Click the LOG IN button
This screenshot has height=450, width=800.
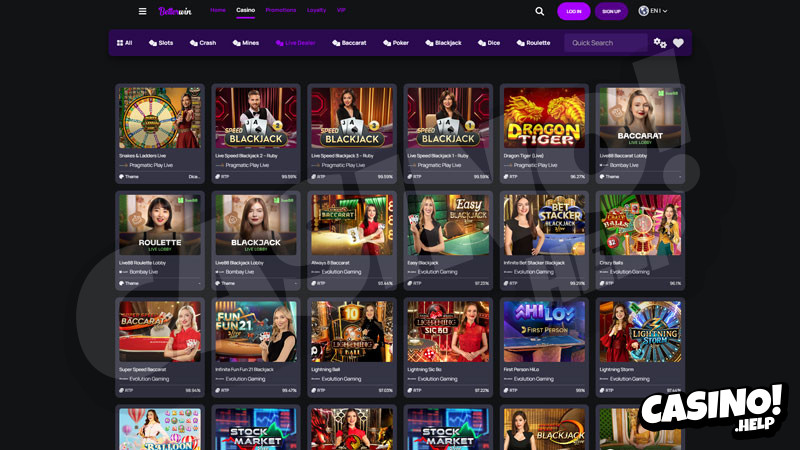pyautogui.click(x=573, y=11)
